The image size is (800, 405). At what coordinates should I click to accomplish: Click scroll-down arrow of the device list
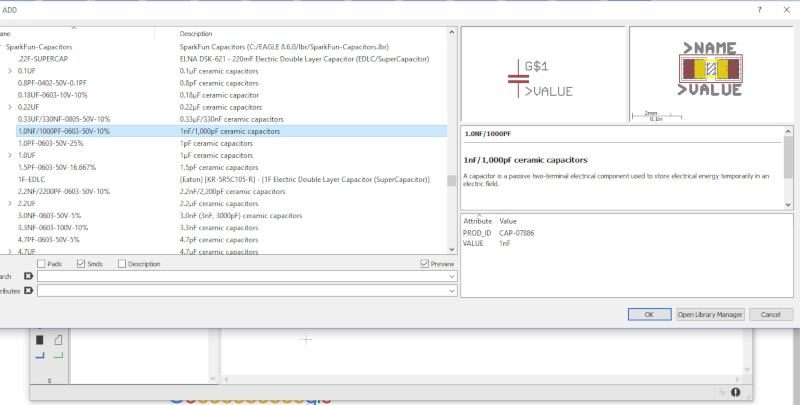452,249
